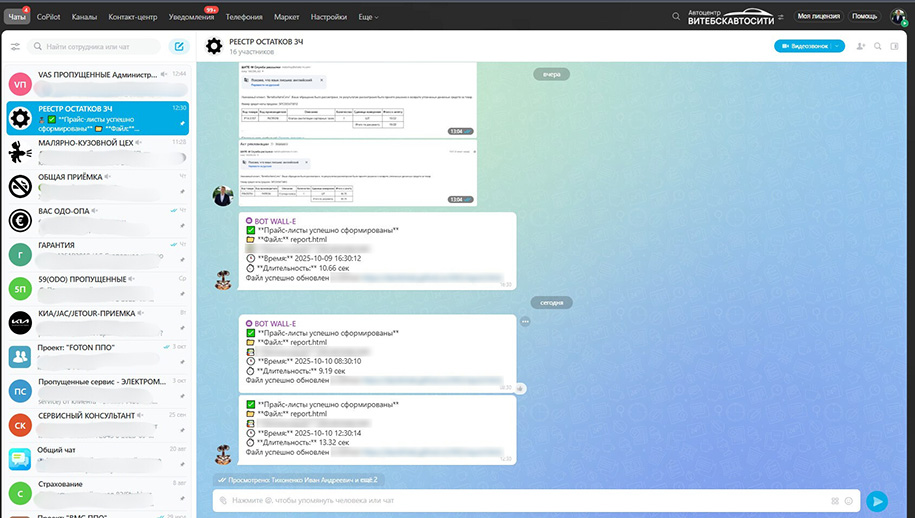Click the send message arrow button

pos(877,501)
